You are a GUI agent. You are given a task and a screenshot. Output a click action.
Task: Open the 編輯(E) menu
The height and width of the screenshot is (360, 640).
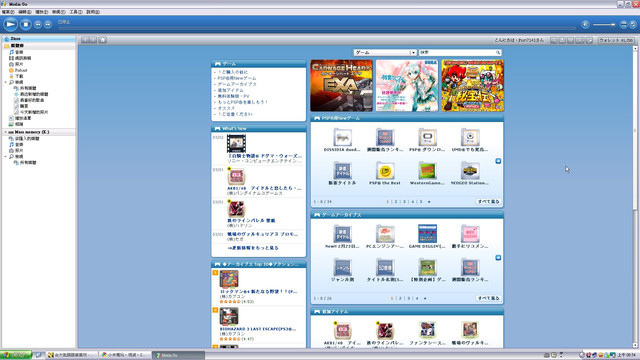(25, 12)
